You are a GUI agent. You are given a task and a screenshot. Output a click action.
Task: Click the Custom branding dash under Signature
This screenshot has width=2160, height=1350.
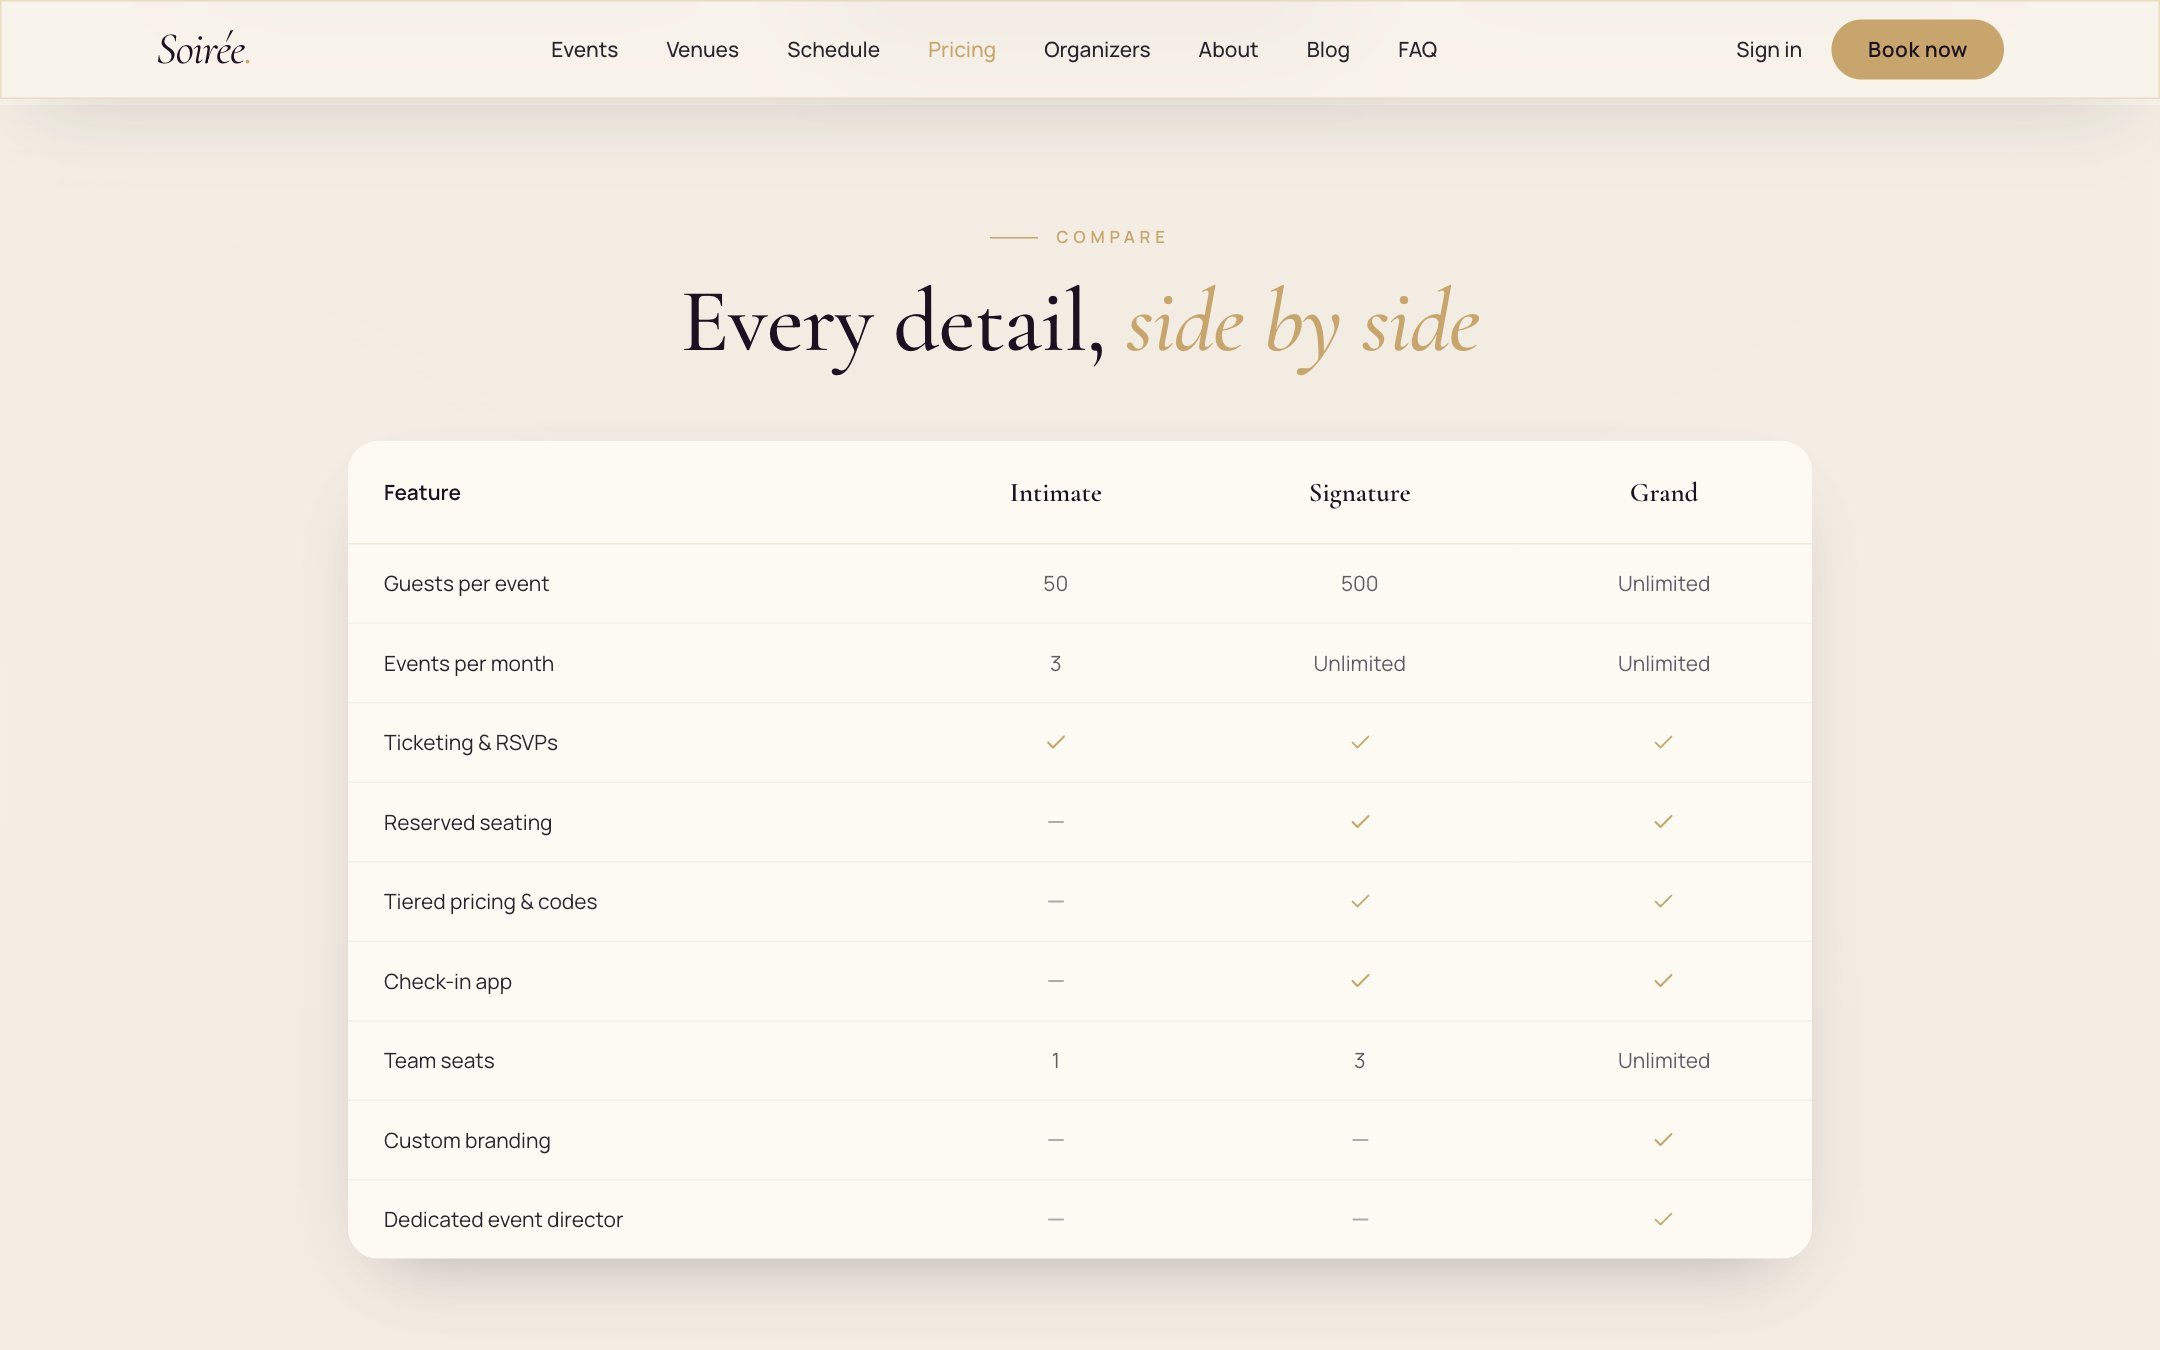[x=1360, y=1140]
